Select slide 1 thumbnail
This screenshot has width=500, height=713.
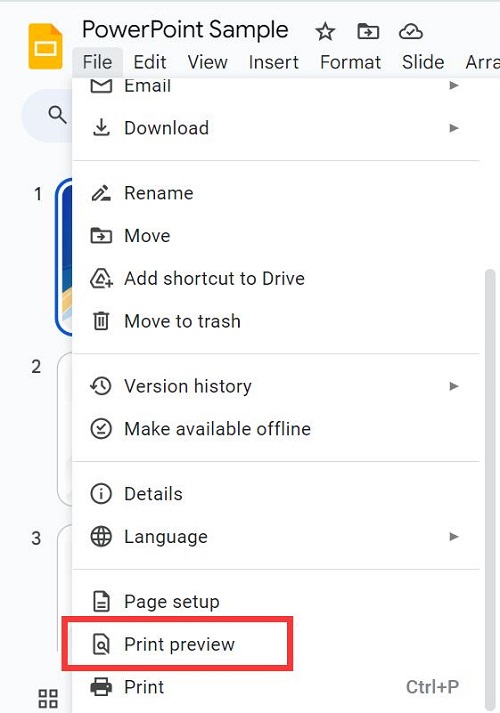64,257
